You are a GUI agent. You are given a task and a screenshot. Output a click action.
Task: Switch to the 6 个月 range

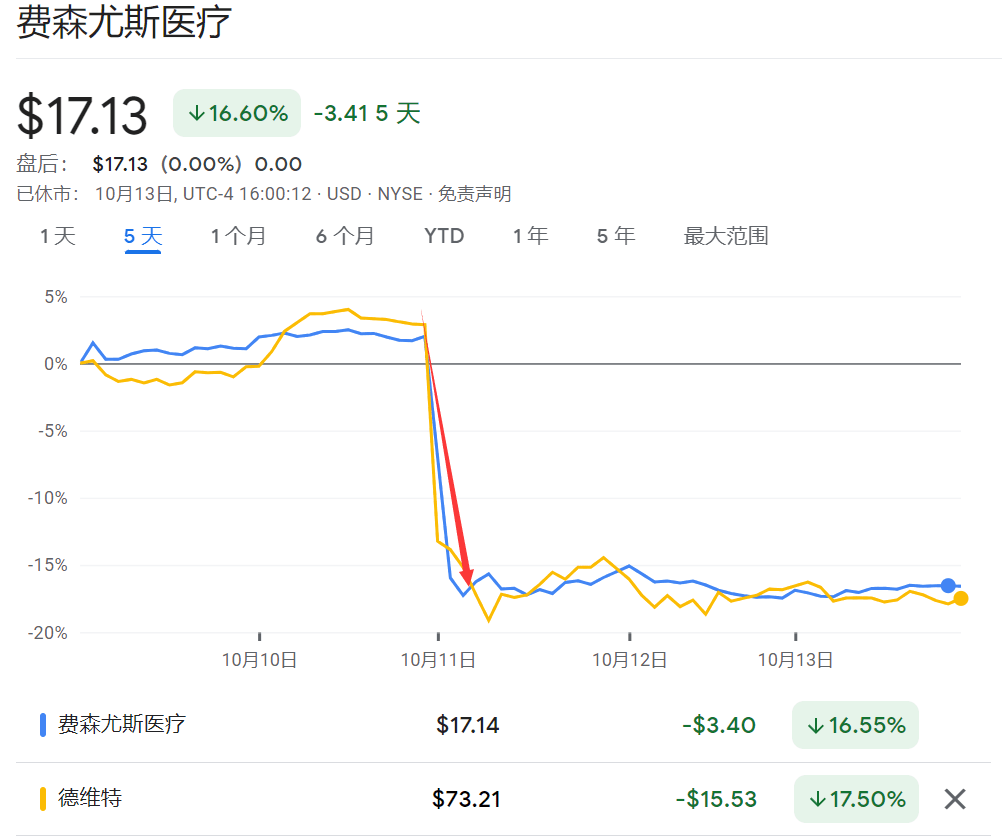click(345, 237)
